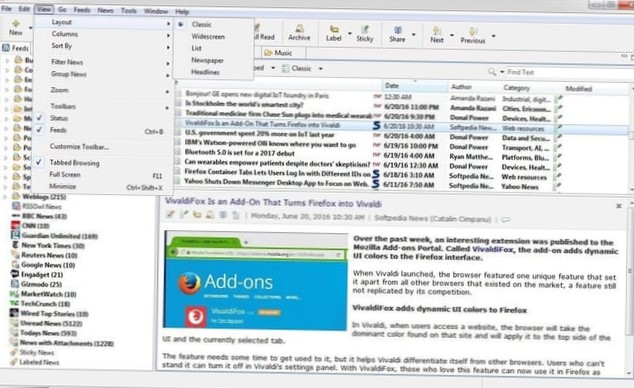Click the Sticky News bin icon
Viewport: 634px width, 388px height.
click(14, 352)
